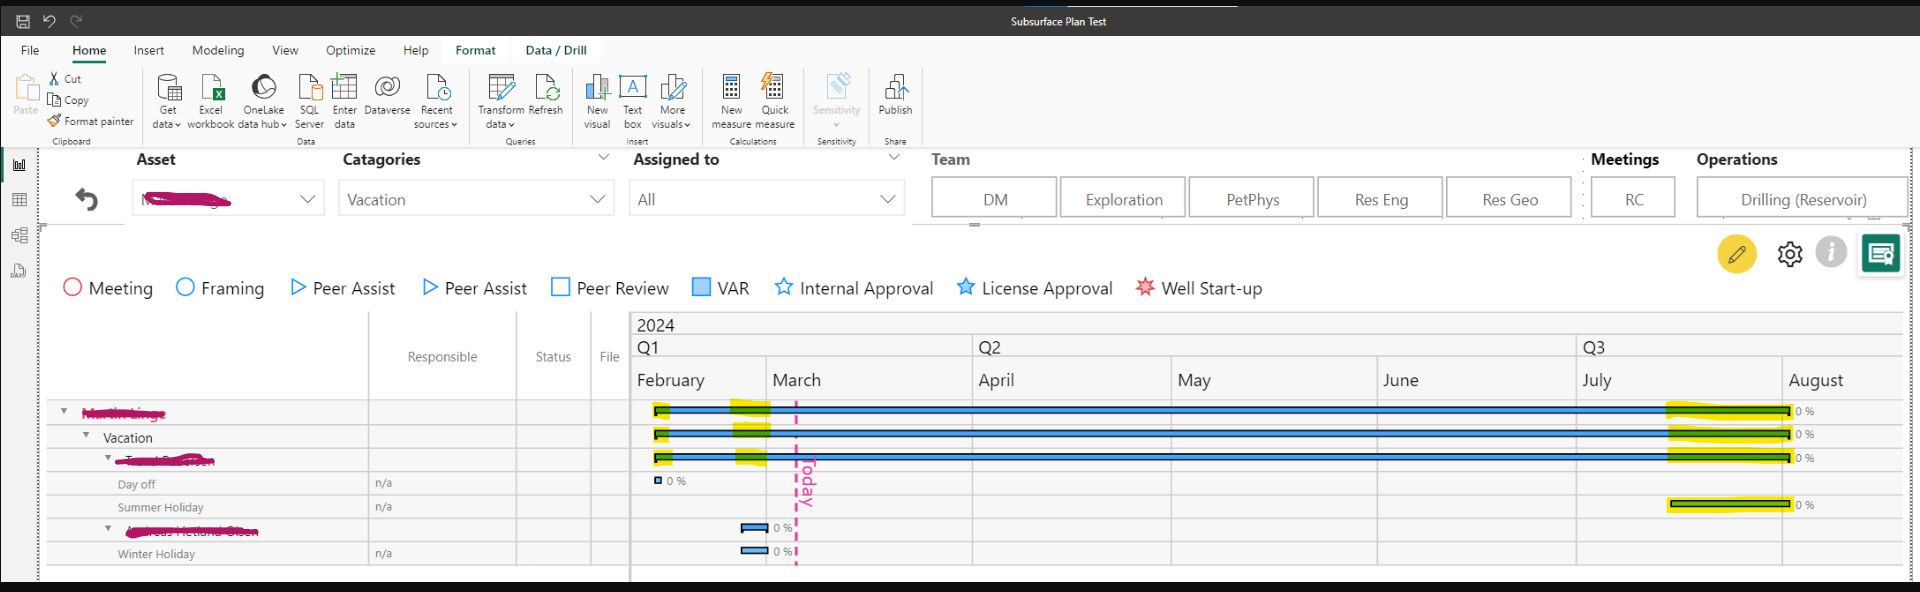Select the PetPhys team button
The width and height of the screenshot is (1920, 592).
pyautogui.click(x=1252, y=198)
